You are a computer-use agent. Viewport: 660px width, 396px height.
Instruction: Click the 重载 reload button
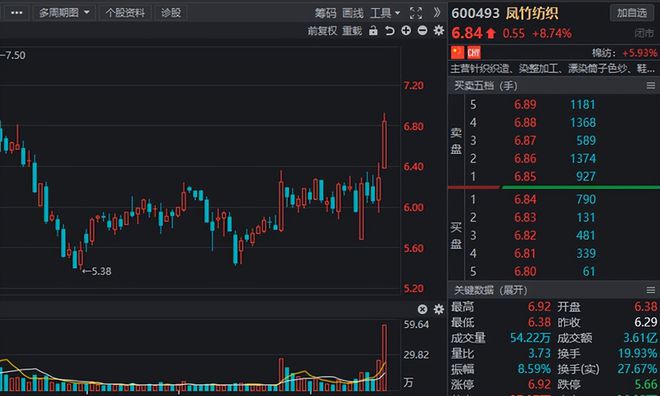click(352, 31)
